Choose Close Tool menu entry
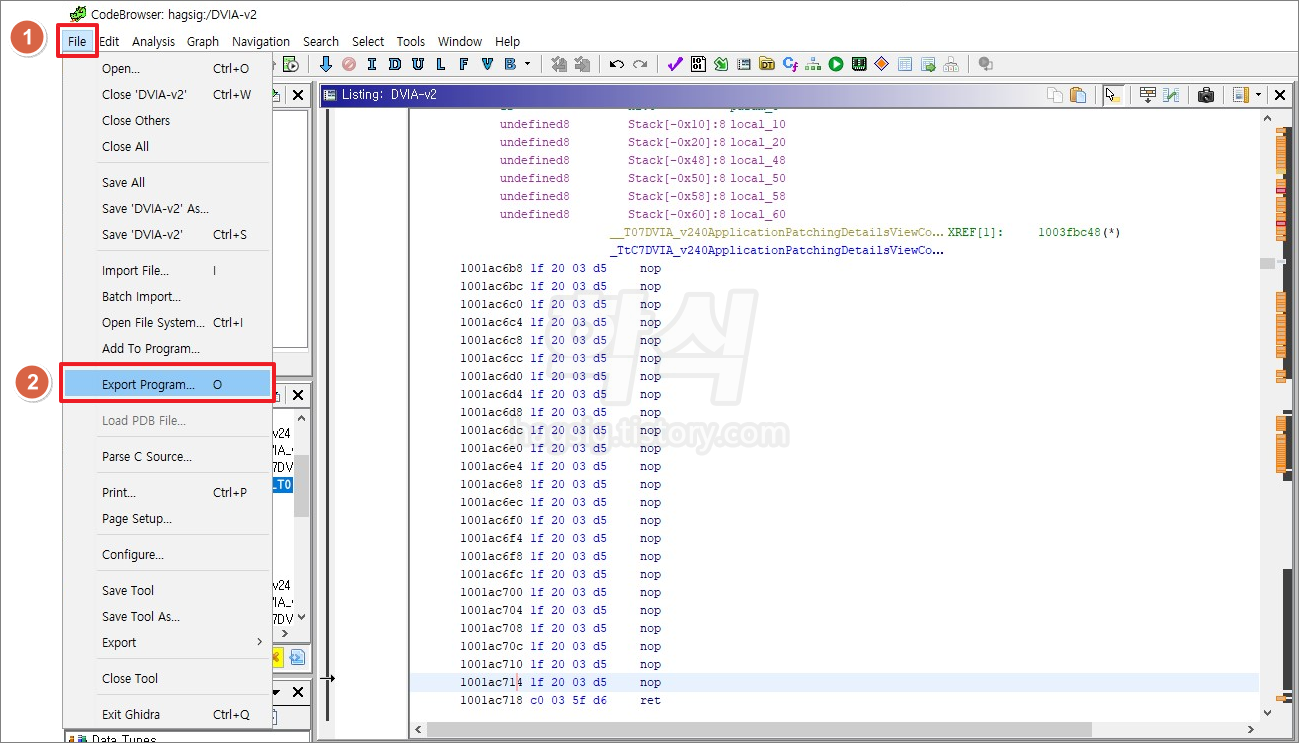The width and height of the screenshot is (1299, 743). (167, 679)
